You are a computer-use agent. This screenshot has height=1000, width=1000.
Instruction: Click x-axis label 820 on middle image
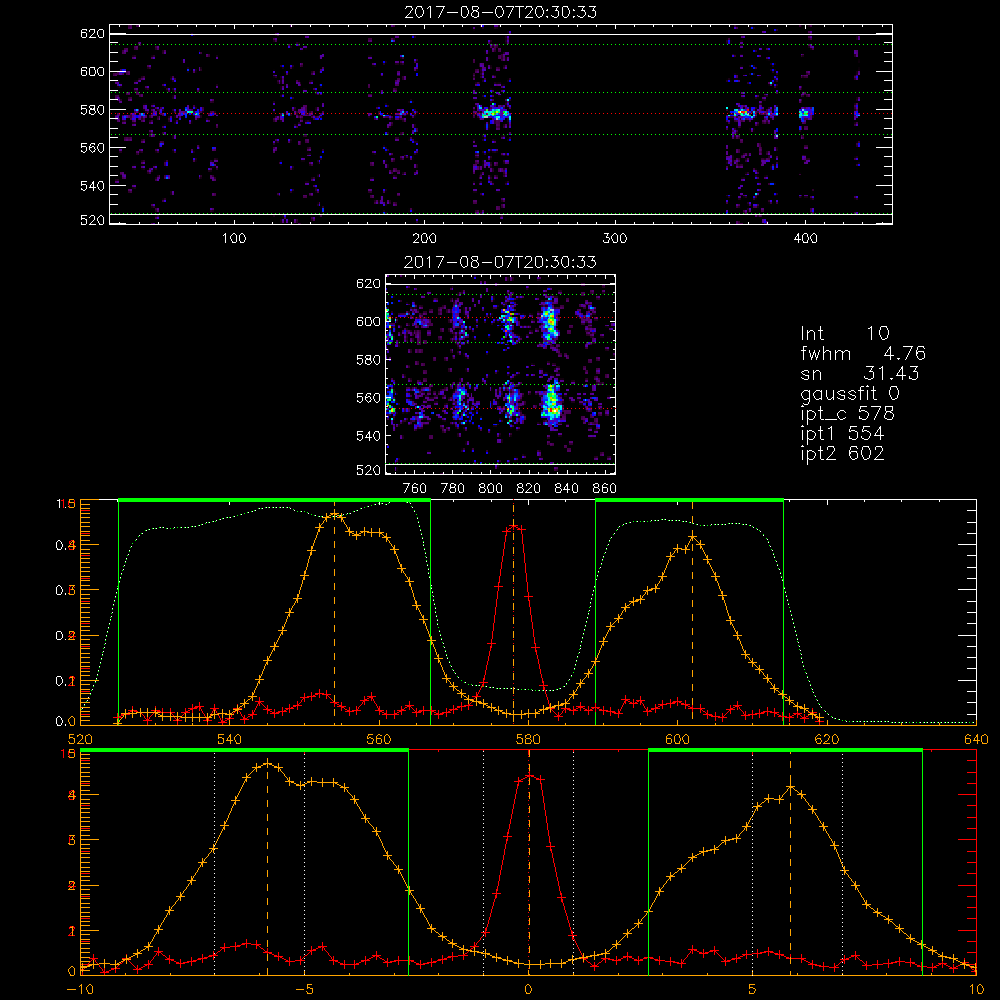[x=529, y=489]
